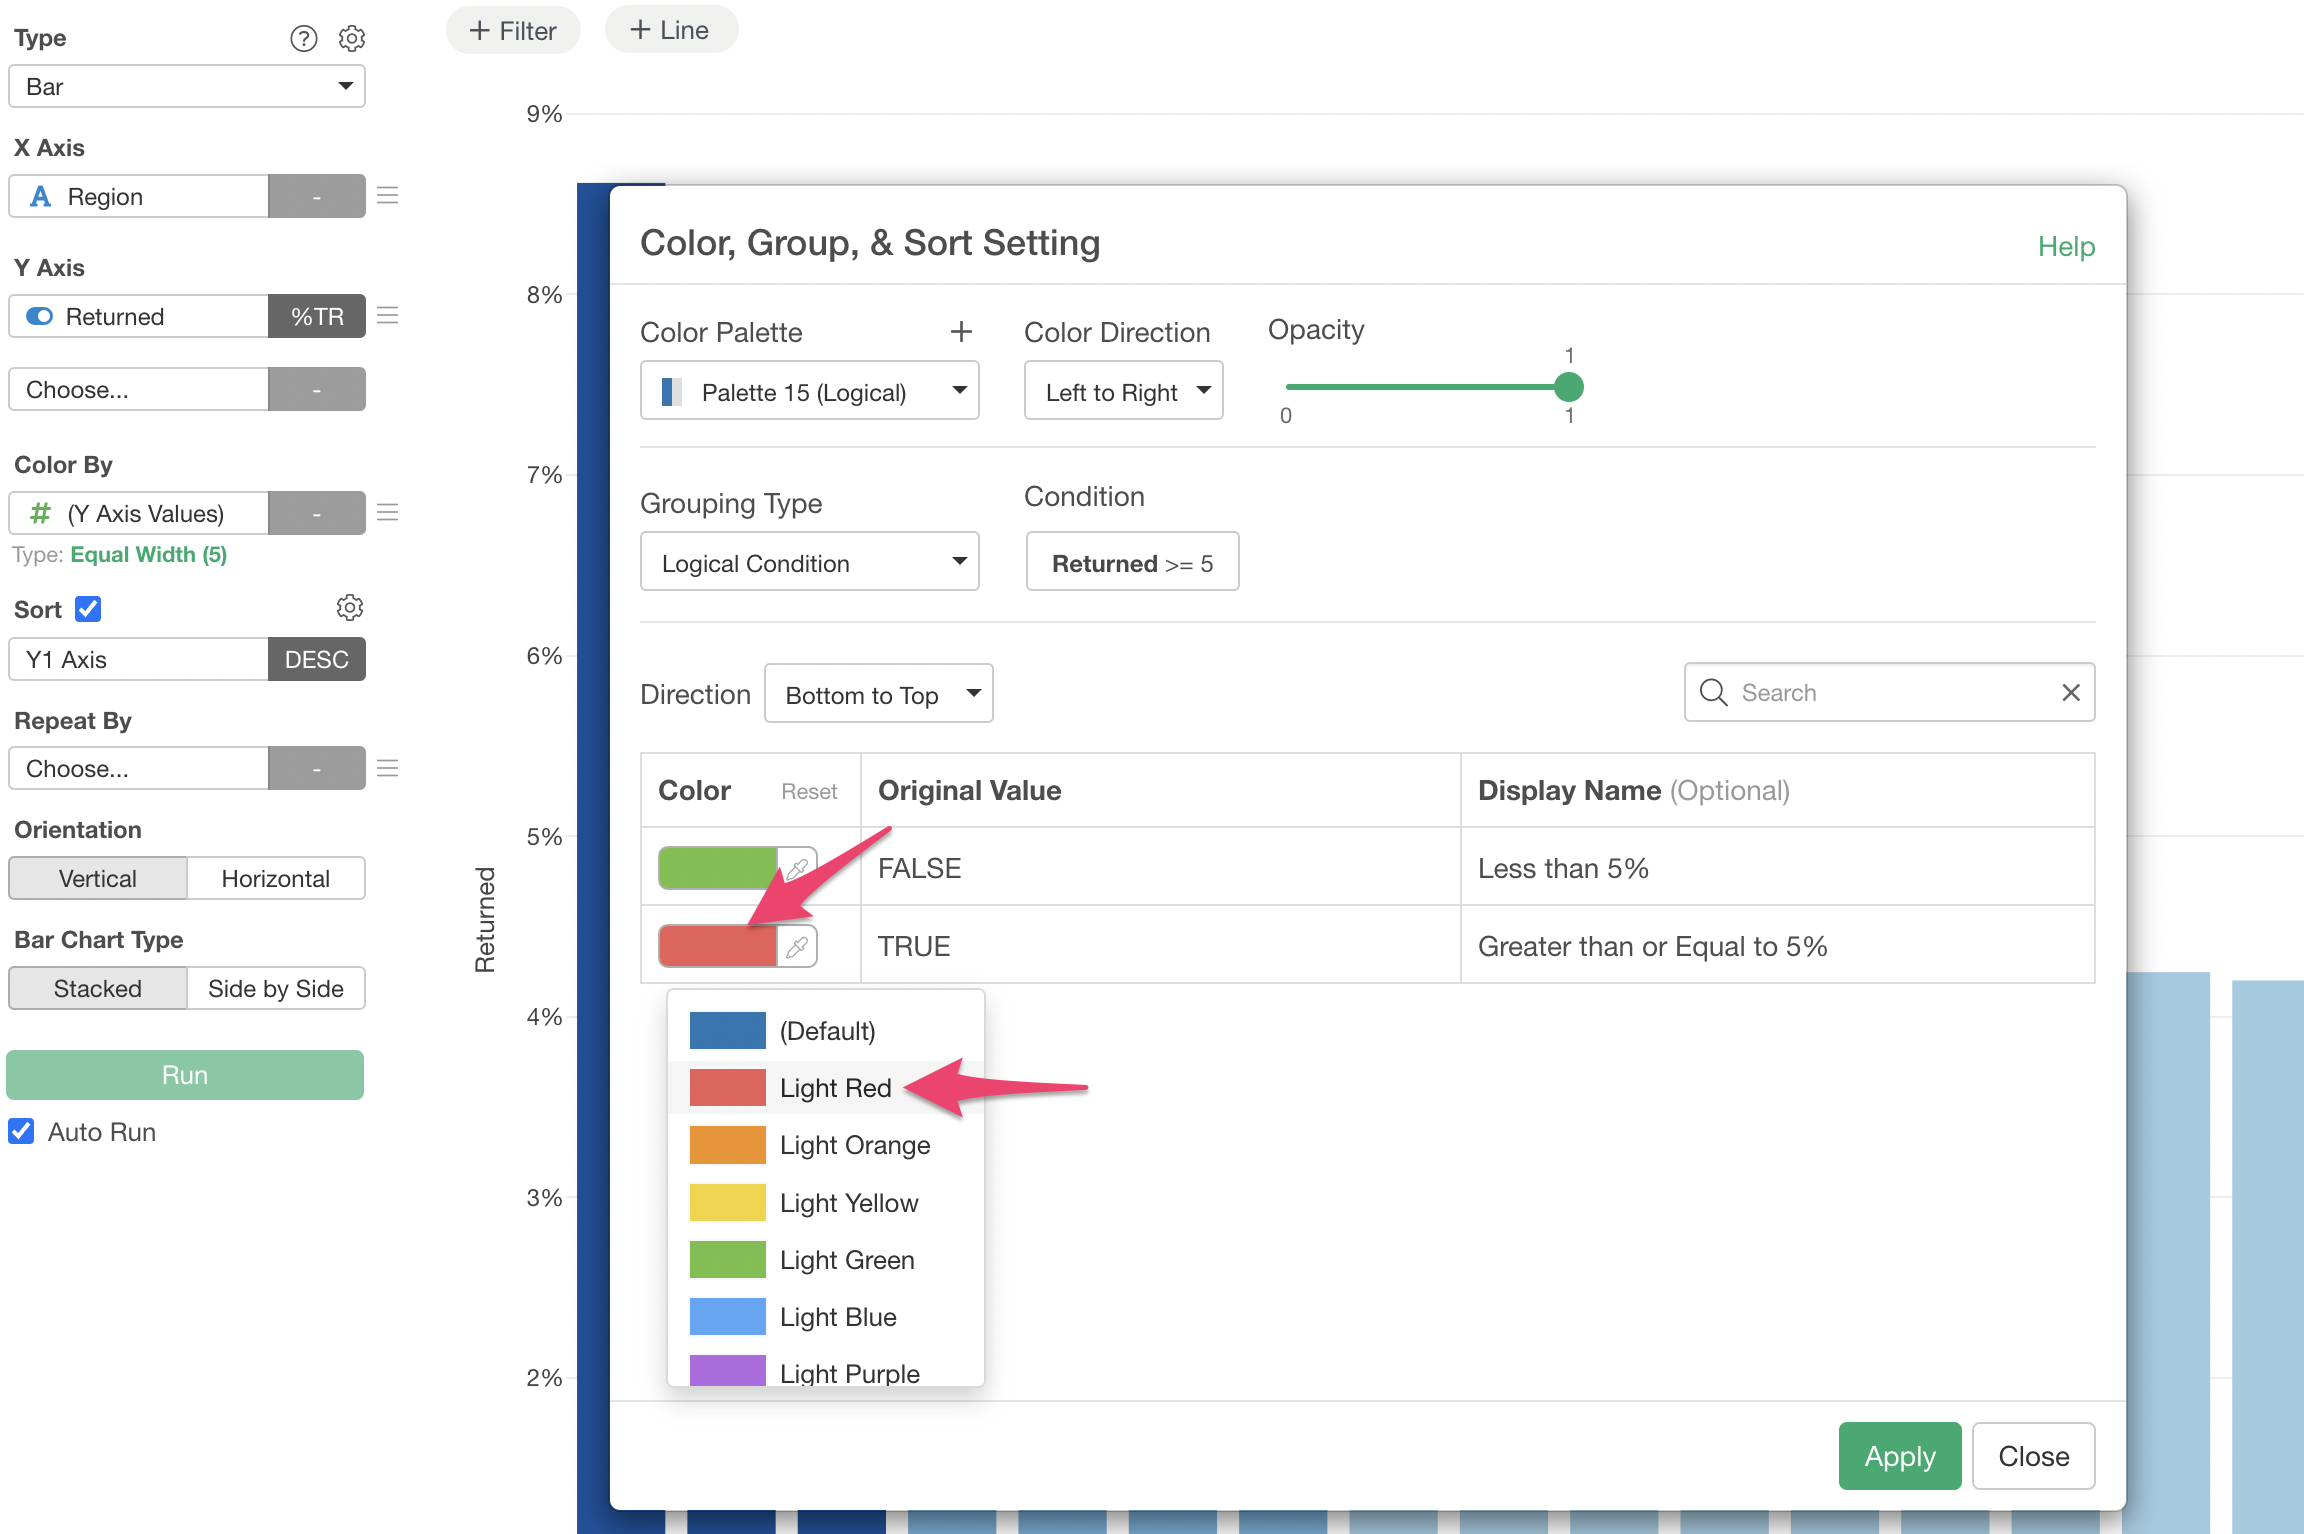The width and height of the screenshot is (2304, 1534).
Task: Click the red color swatch in the TRUE row
Action: pyautogui.click(x=717, y=946)
